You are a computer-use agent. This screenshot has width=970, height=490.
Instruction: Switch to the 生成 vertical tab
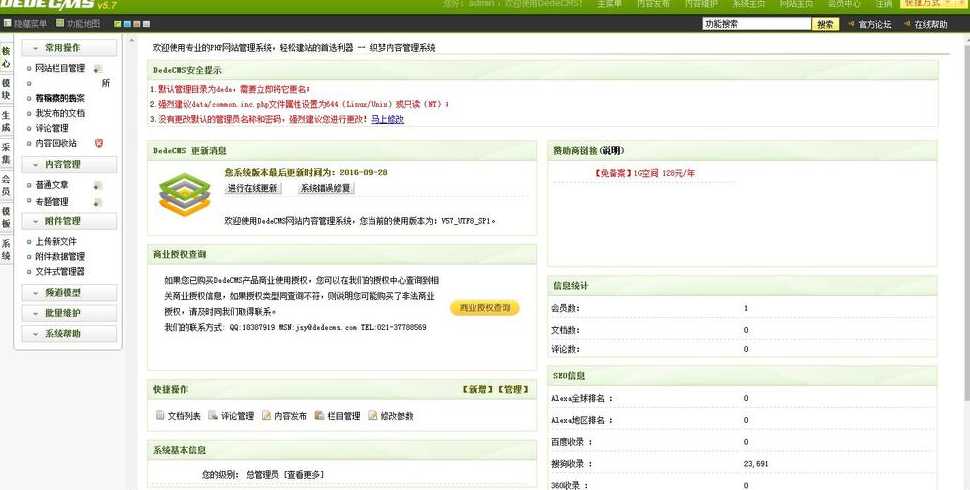pos(6,121)
